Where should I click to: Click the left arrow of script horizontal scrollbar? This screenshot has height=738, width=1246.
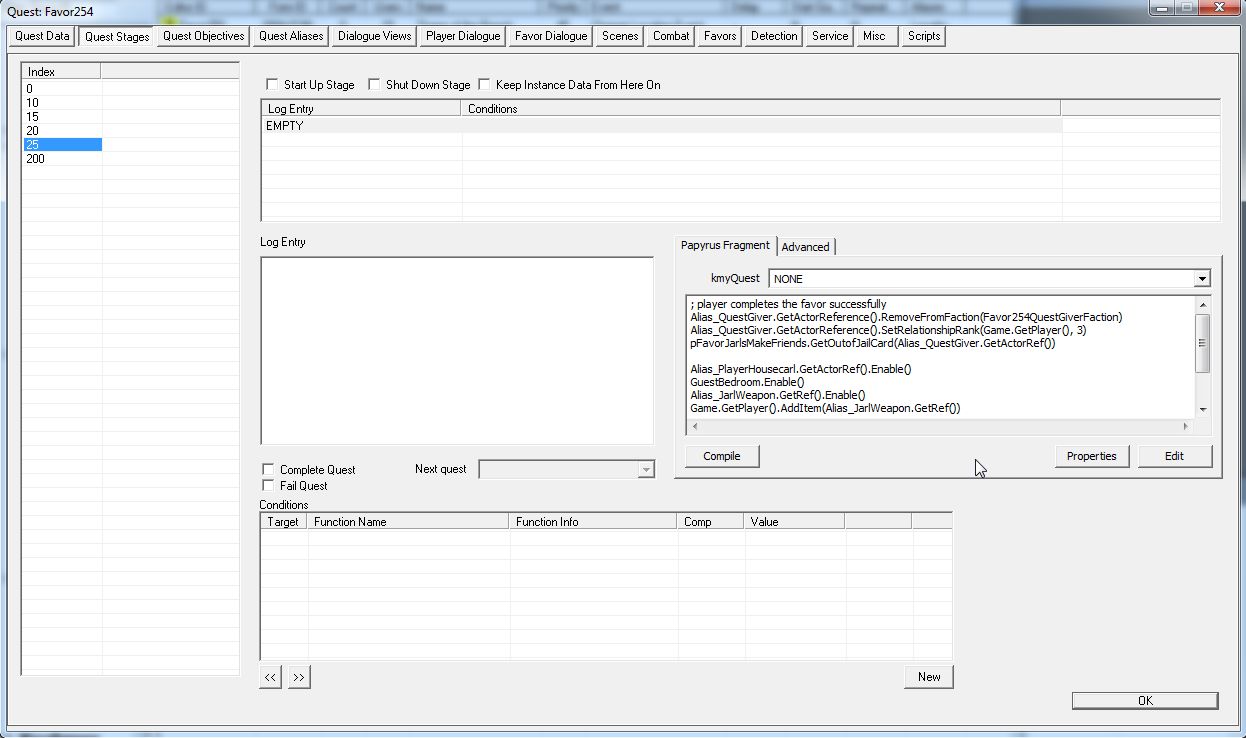(695, 426)
